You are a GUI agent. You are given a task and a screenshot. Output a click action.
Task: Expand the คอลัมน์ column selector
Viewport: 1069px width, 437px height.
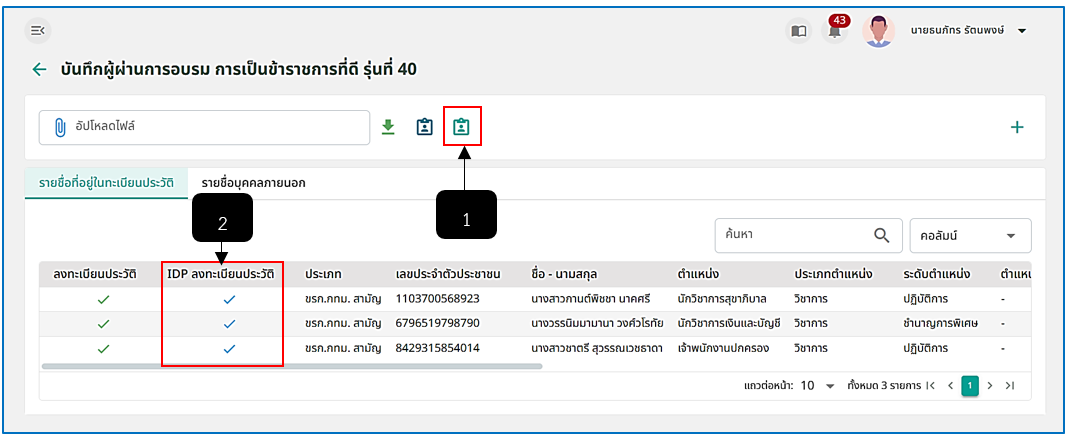click(x=970, y=235)
